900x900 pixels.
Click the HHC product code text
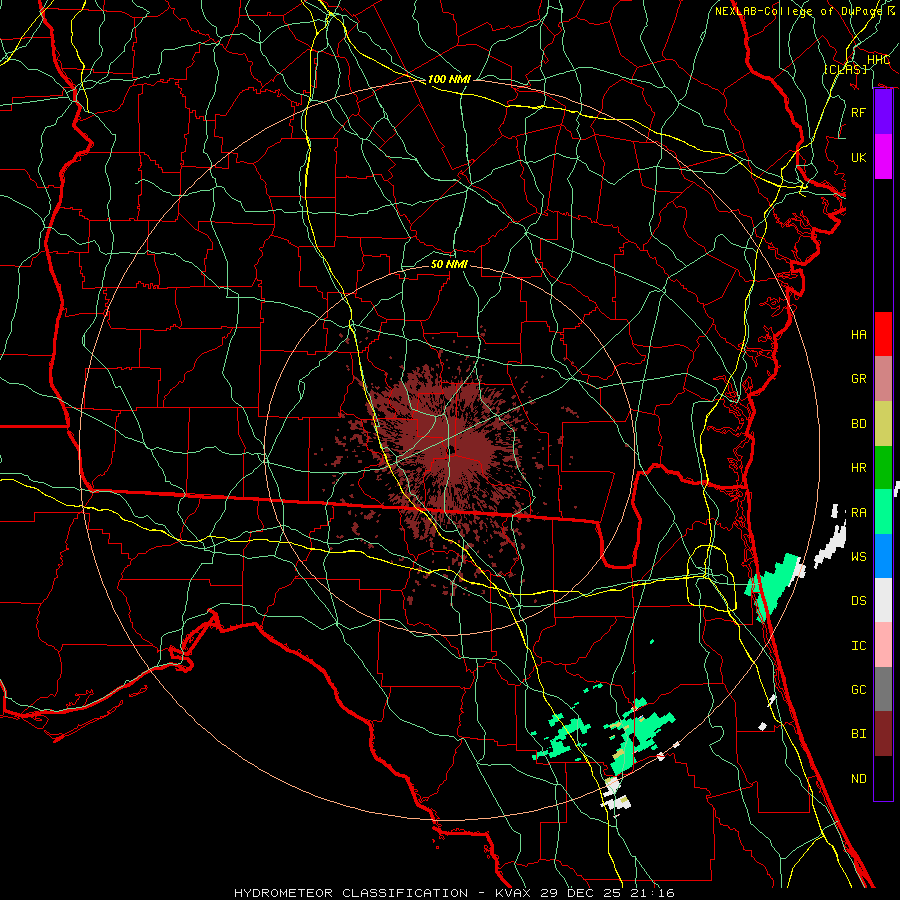click(878, 60)
